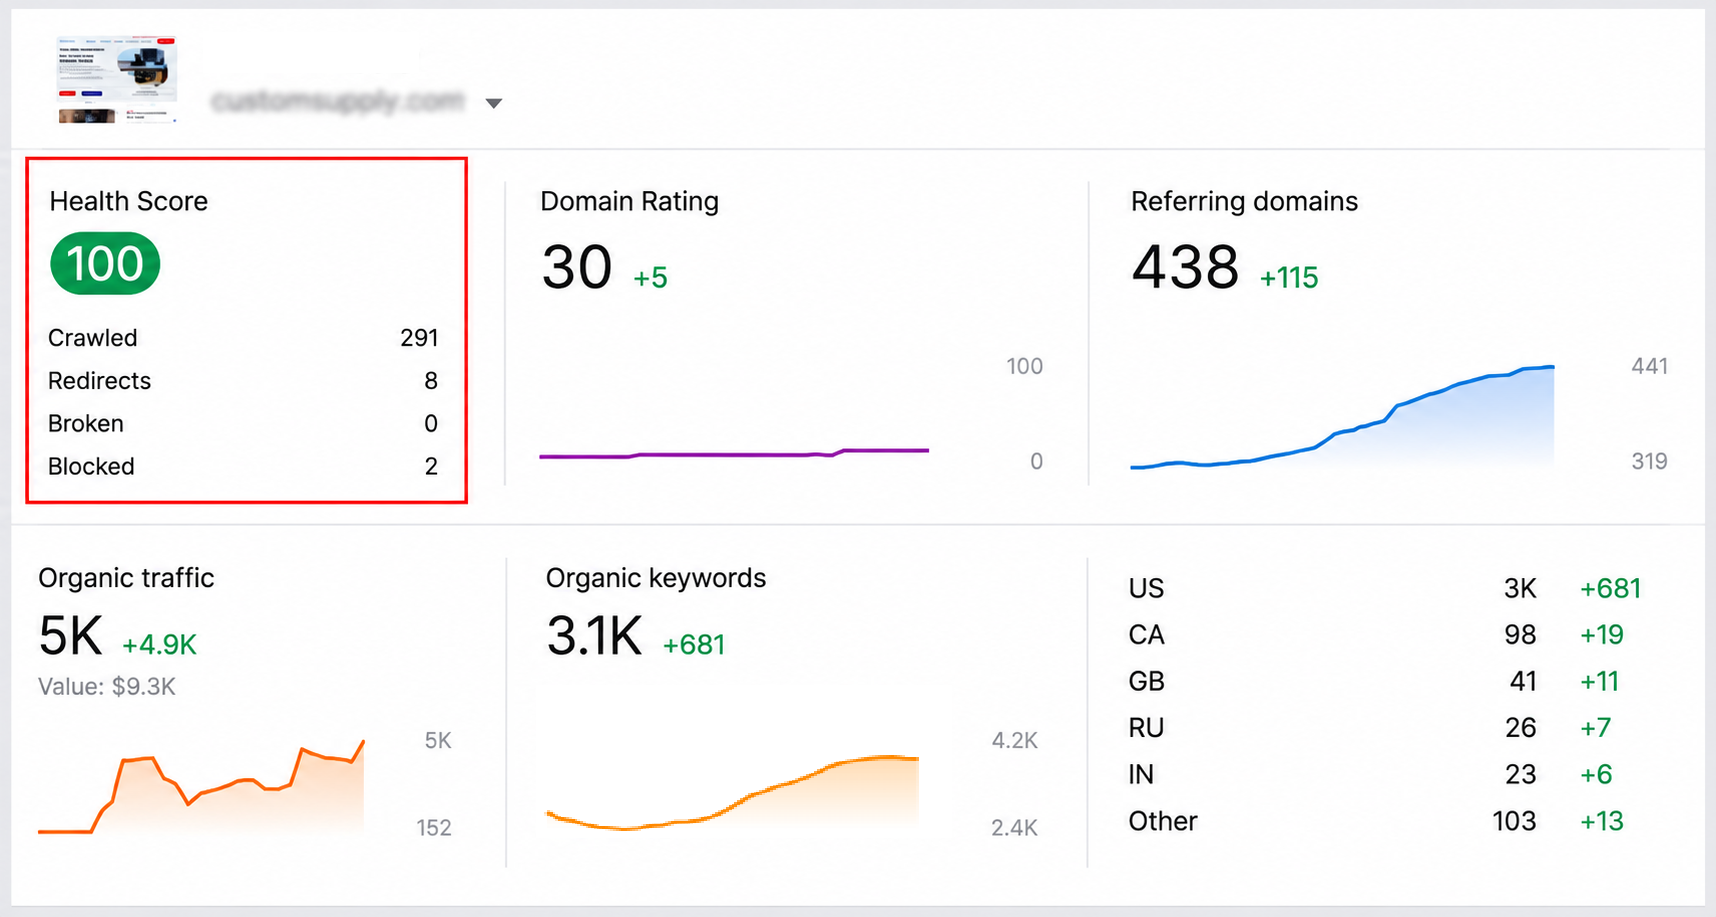Click the Redirects label
1716x917 pixels.
point(99,381)
